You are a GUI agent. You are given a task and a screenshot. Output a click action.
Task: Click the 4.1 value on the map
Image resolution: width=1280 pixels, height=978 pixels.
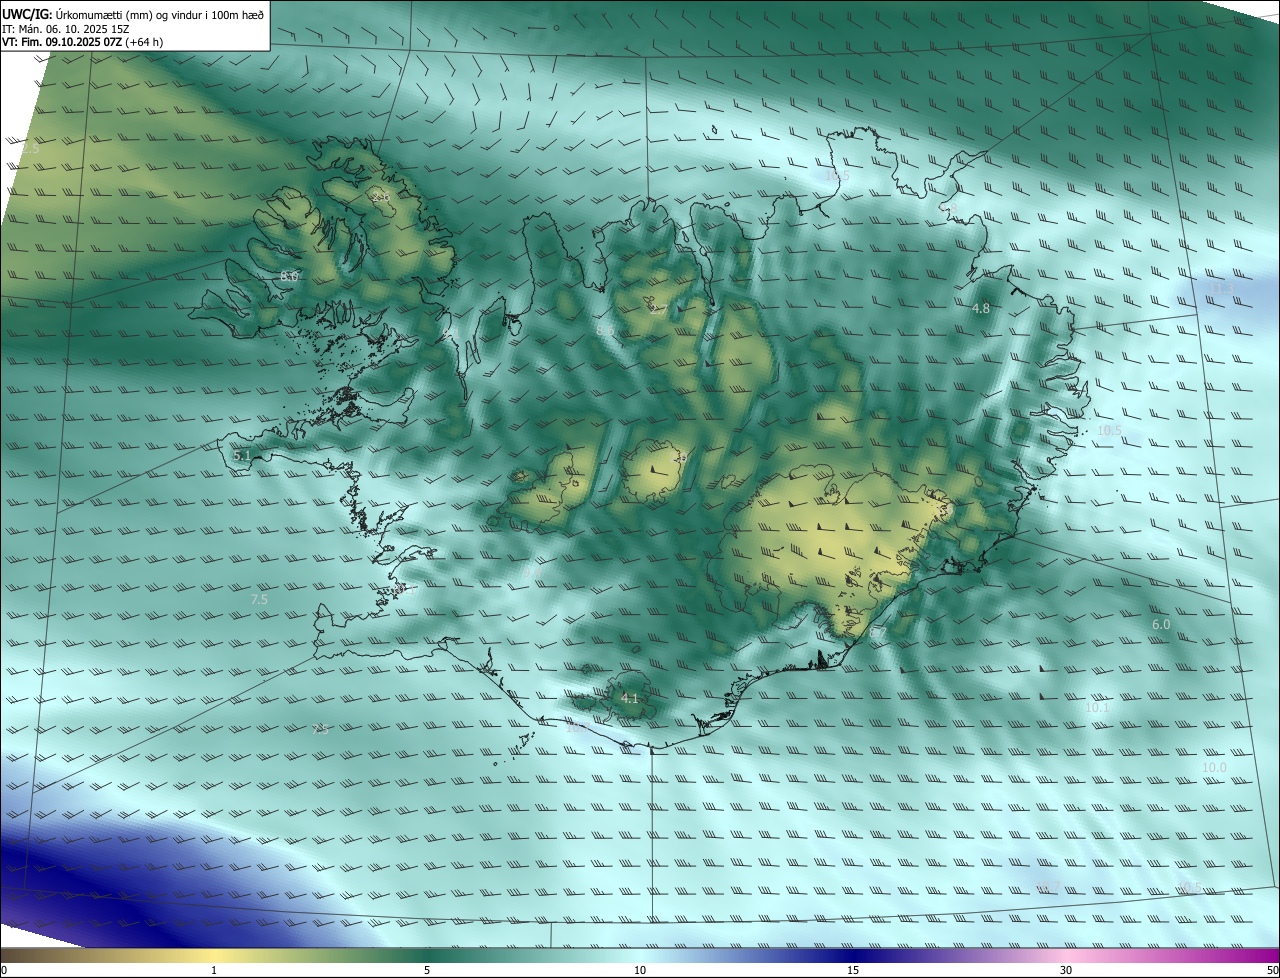[630, 698]
